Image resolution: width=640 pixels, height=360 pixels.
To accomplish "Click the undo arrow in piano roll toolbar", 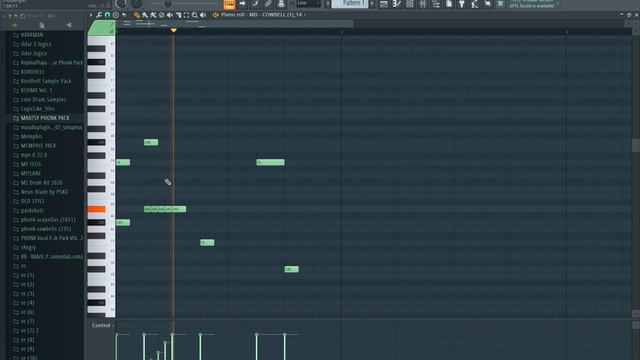I will pos(124,15).
